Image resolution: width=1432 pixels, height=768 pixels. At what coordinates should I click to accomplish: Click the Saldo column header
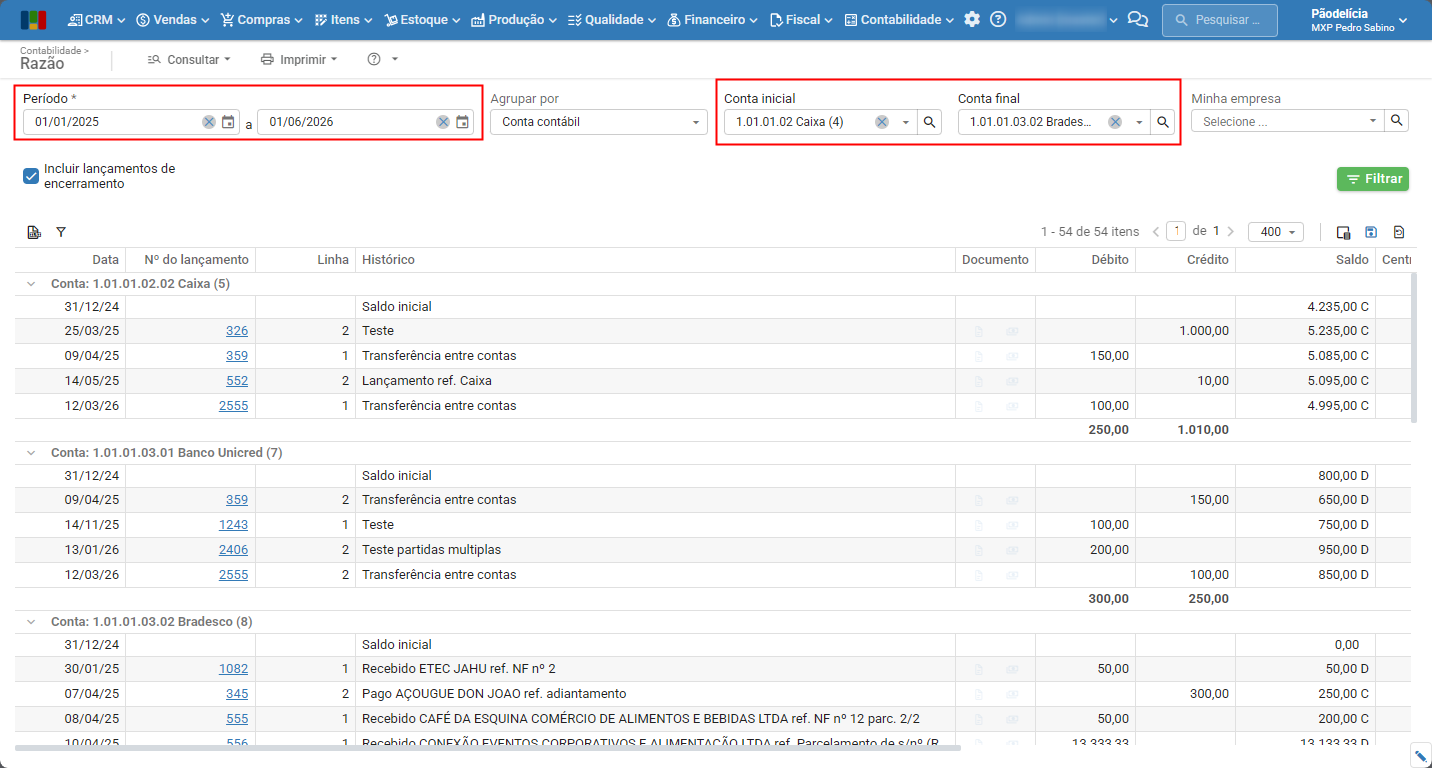[x=1305, y=260]
